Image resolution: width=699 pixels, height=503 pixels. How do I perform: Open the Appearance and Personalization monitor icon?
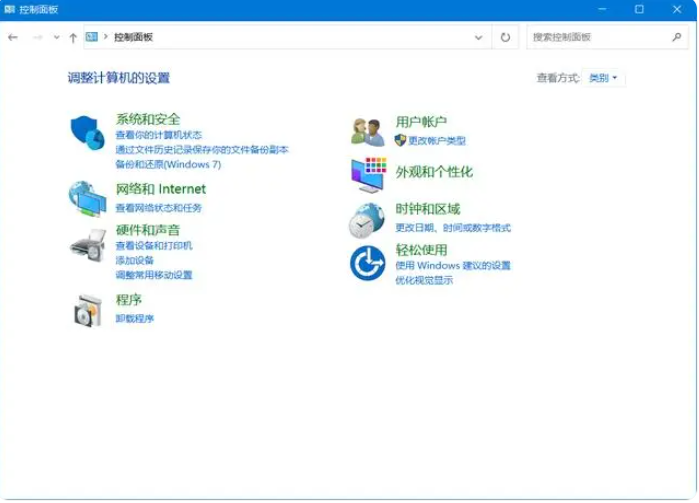pos(367,174)
